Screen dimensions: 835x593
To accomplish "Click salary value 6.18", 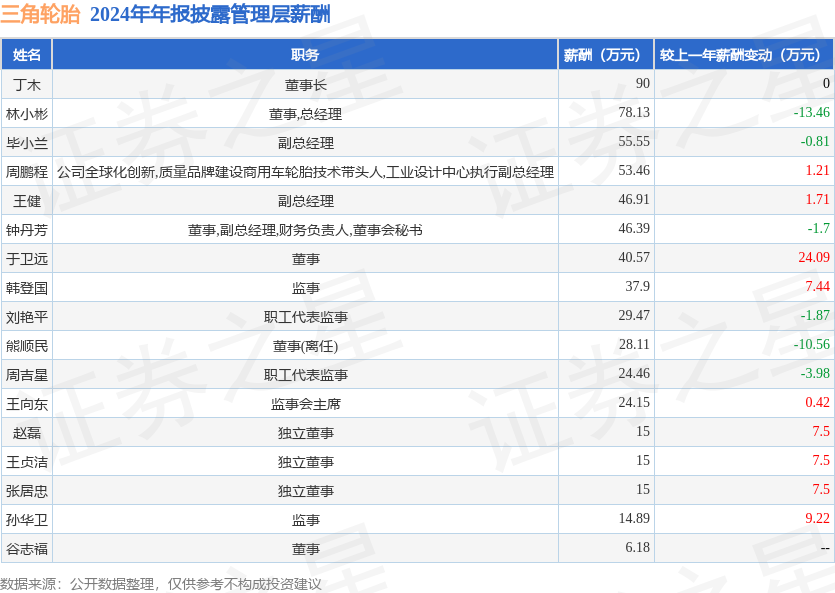I will click(x=637, y=547).
